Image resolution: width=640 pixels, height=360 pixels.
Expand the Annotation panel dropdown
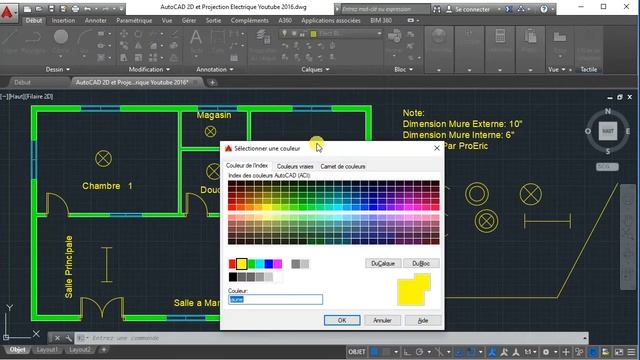(x=215, y=69)
